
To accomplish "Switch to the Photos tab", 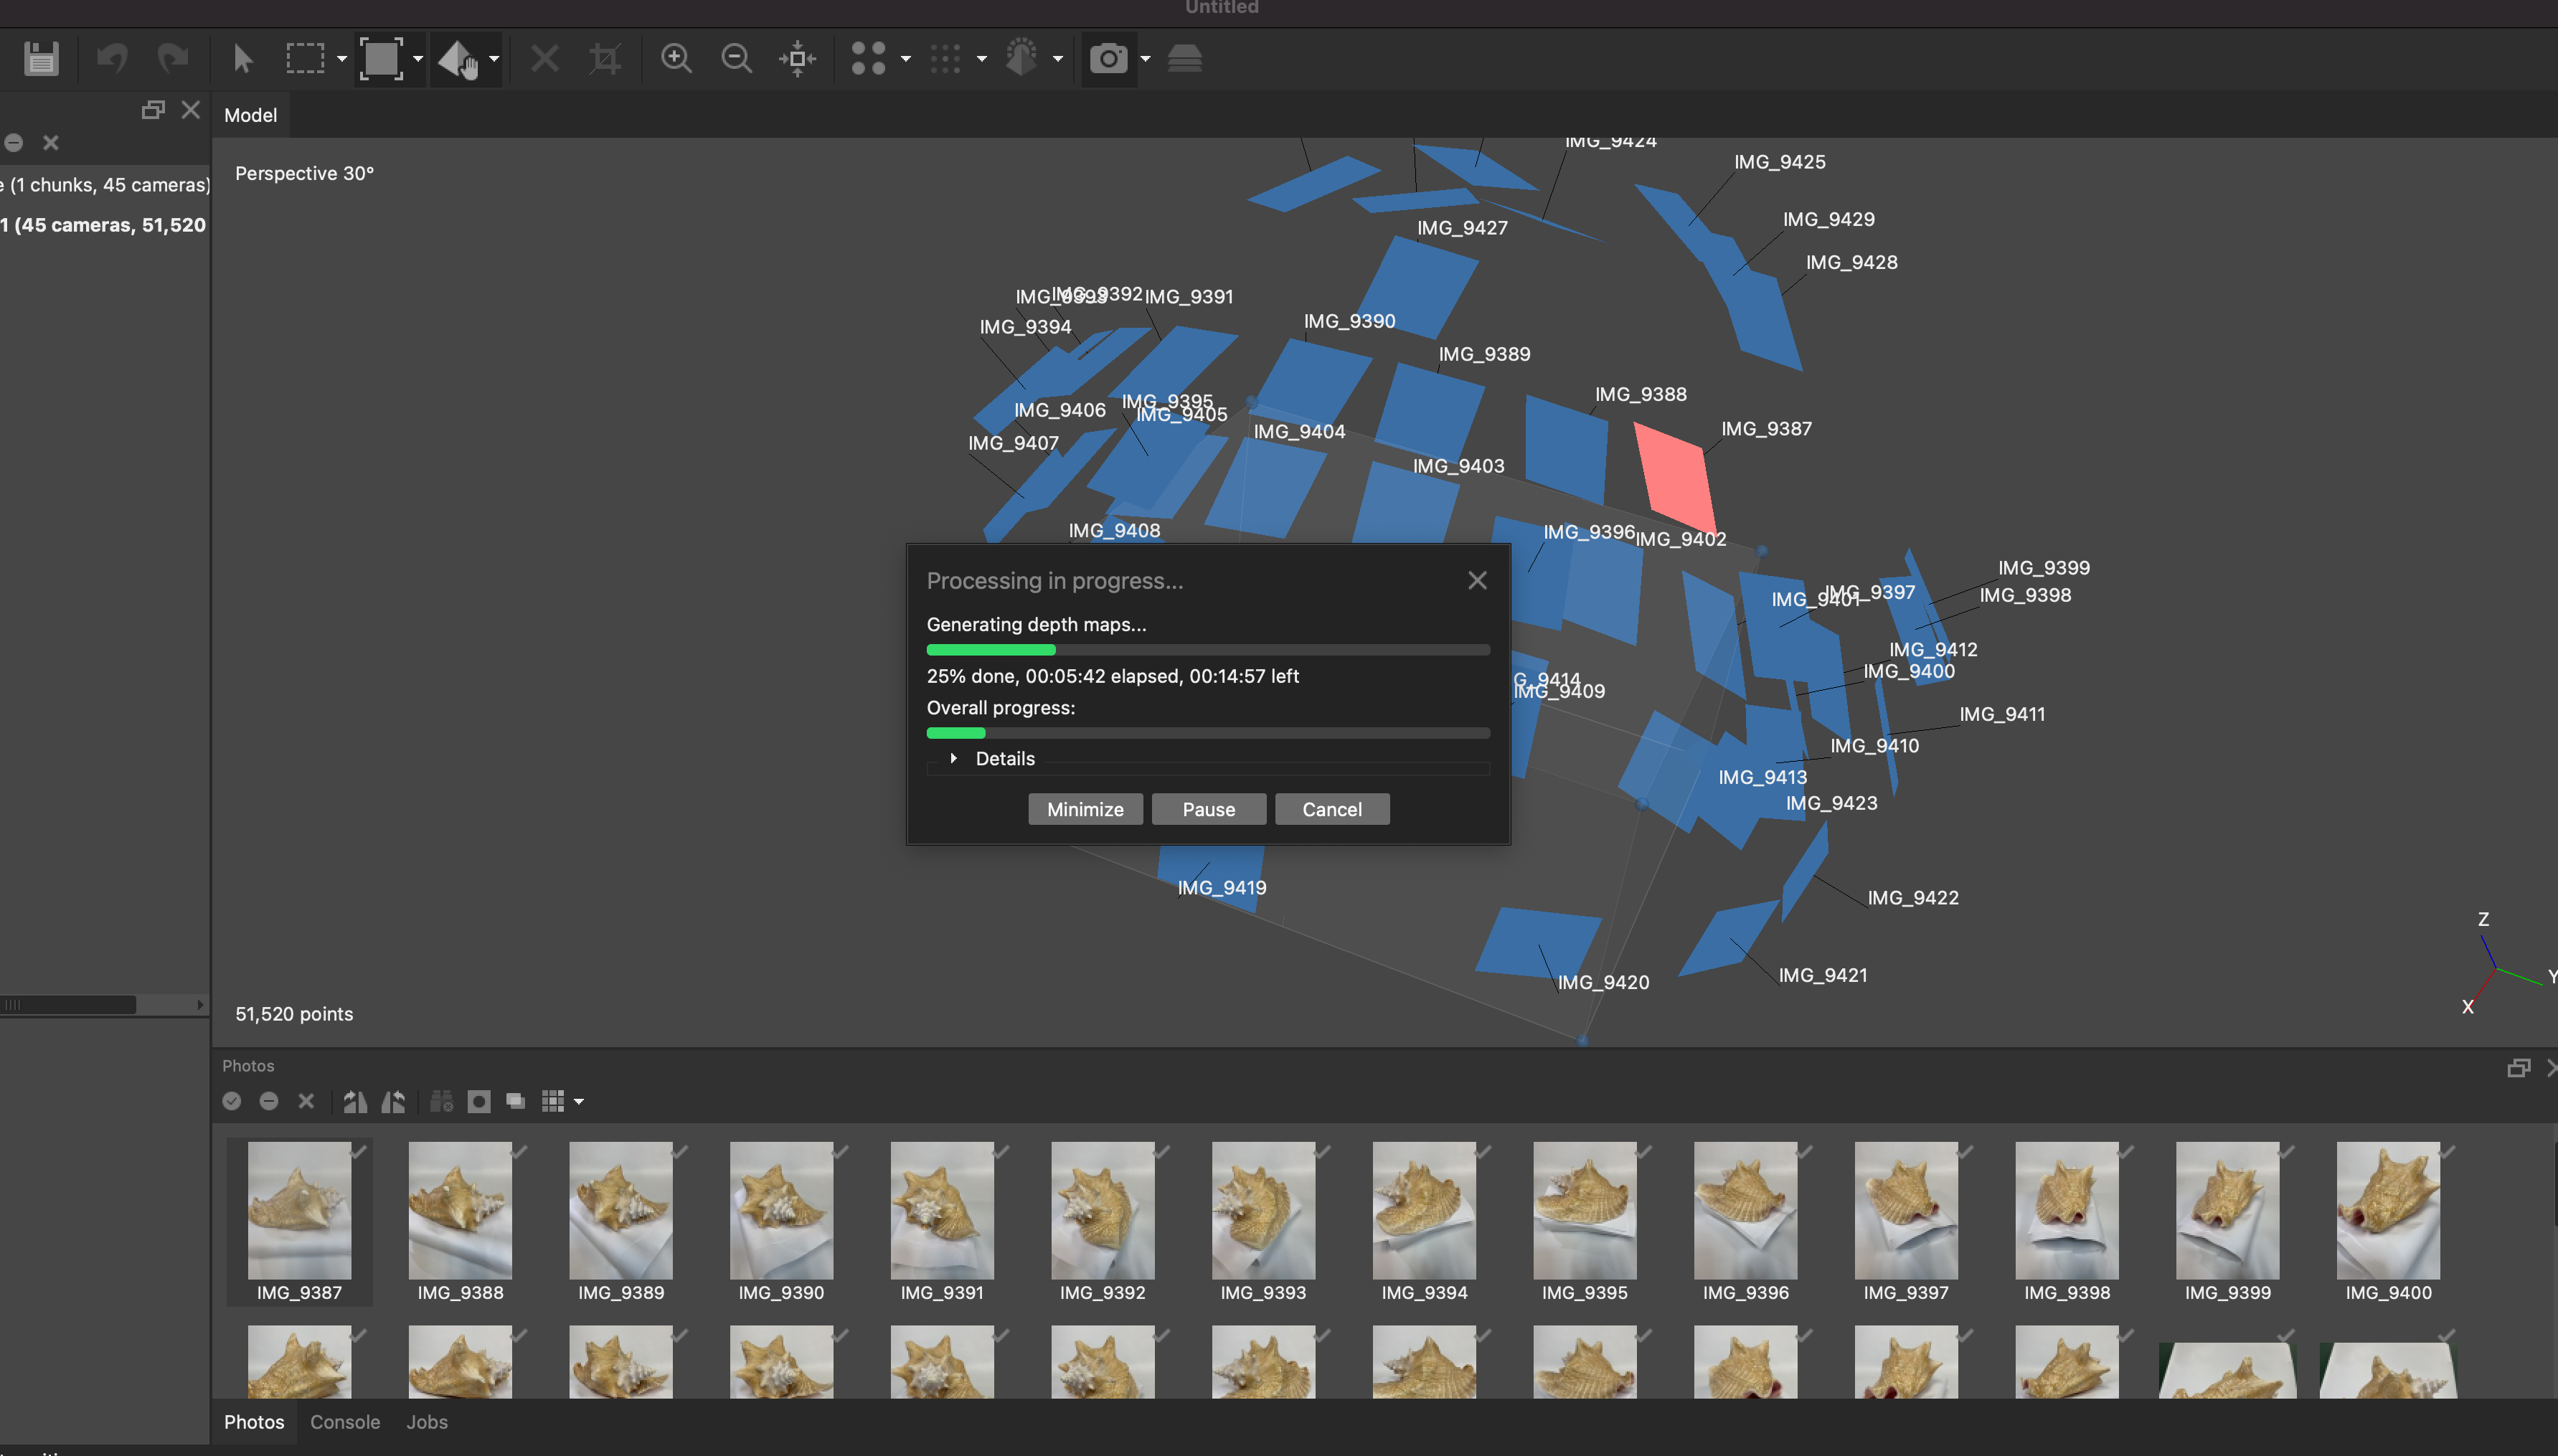I will point(254,1422).
